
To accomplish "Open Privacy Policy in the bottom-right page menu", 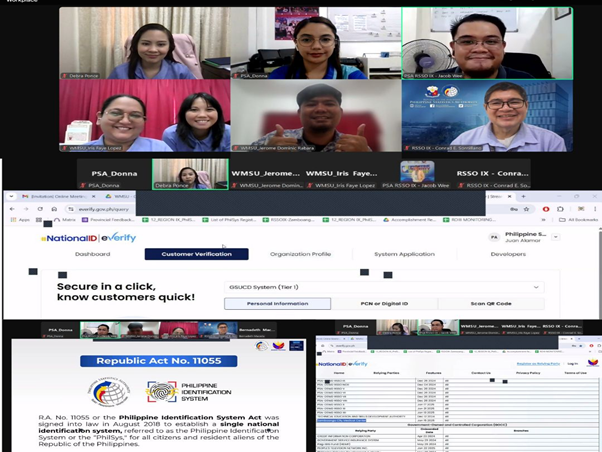I will click(x=528, y=373).
